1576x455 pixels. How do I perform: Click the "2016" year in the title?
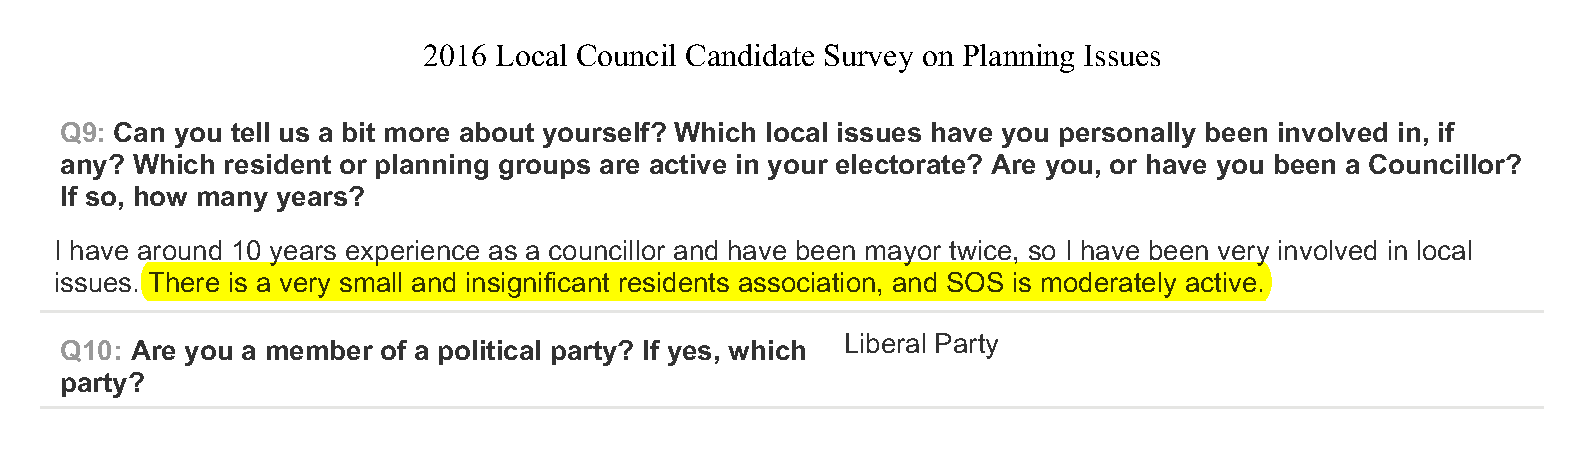(455, 57)
